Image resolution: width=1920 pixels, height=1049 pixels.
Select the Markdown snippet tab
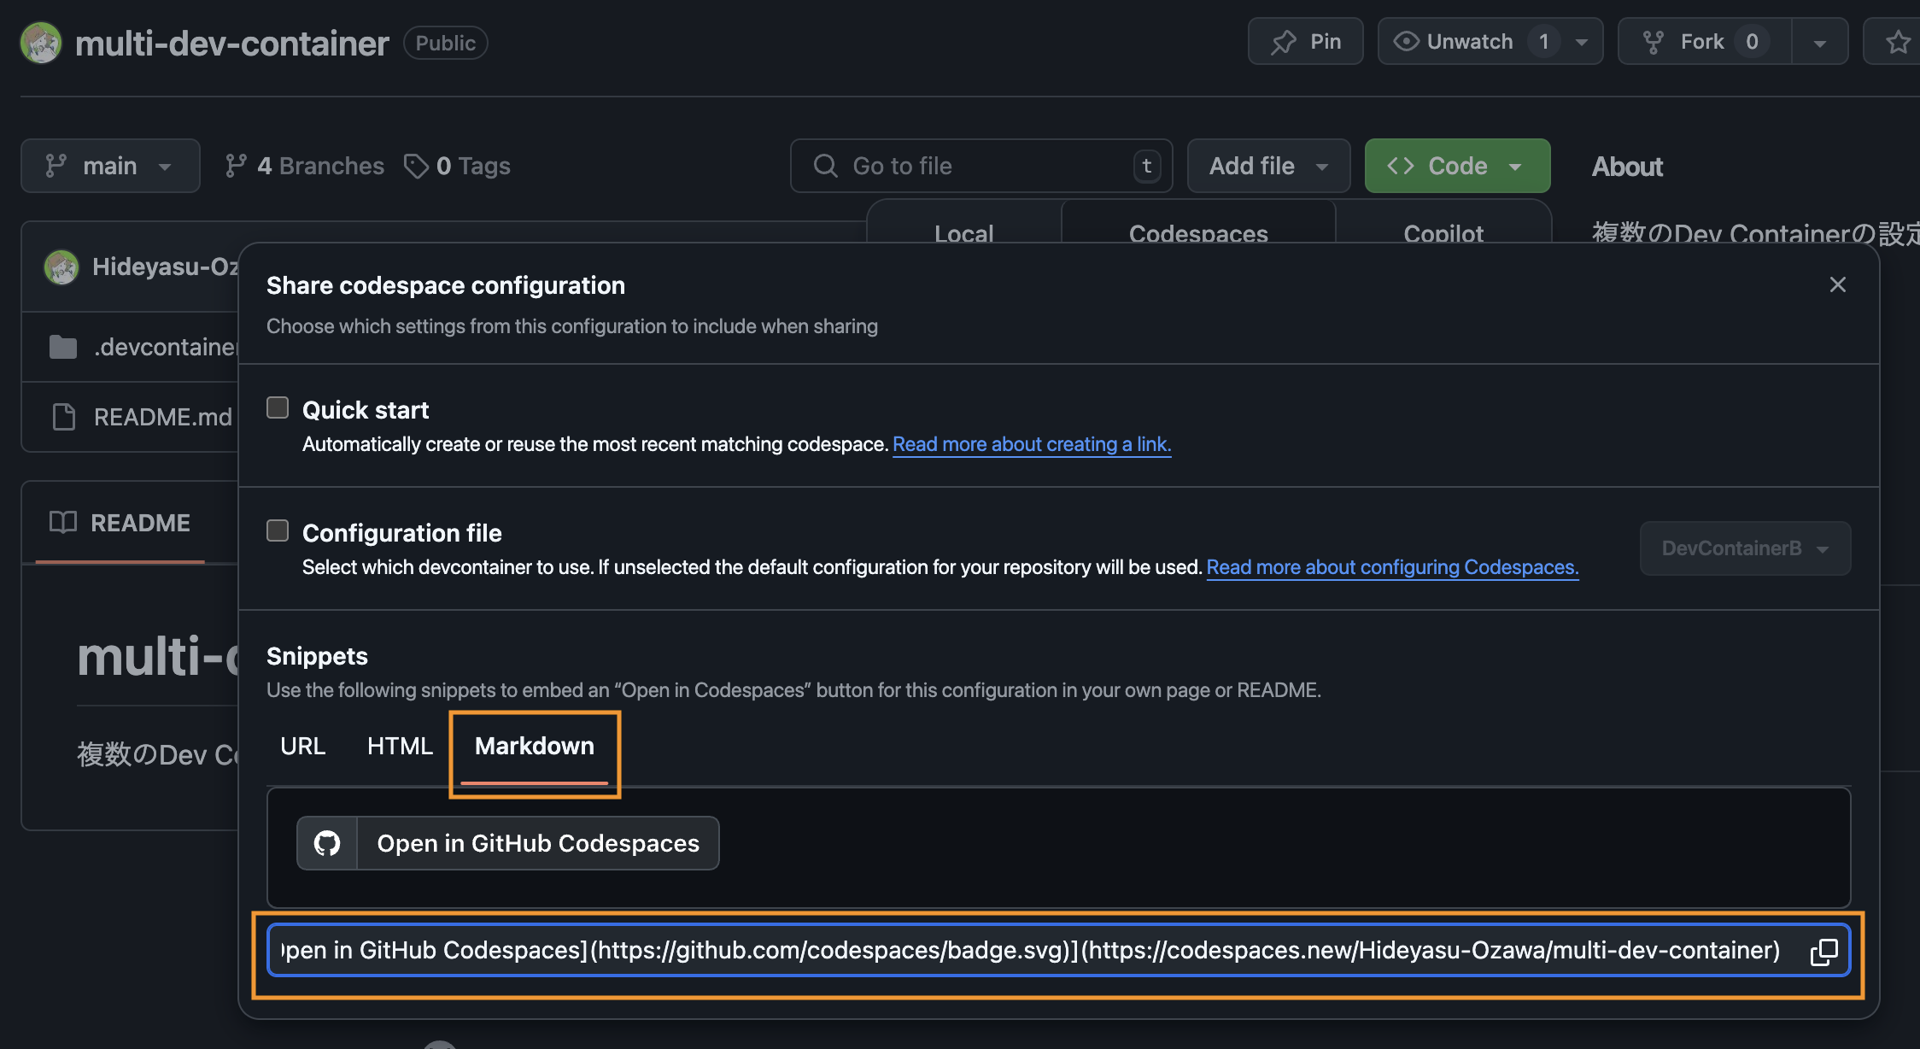pos(534,746)
